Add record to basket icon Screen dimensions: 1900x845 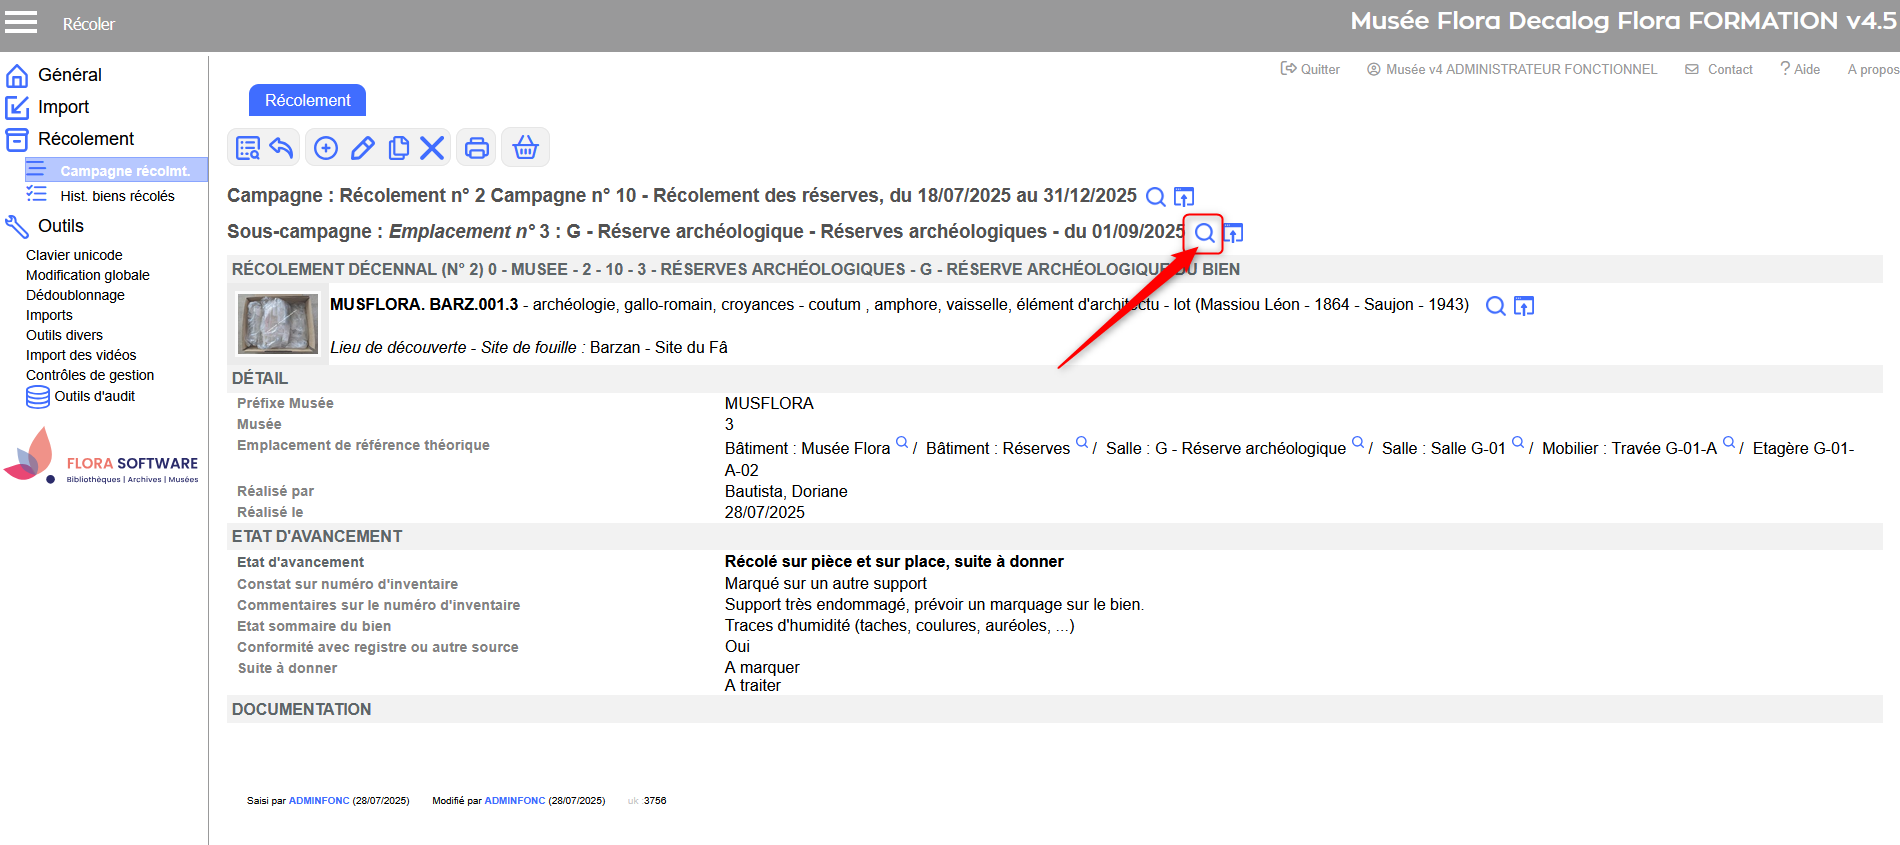[x=525, y=148]
